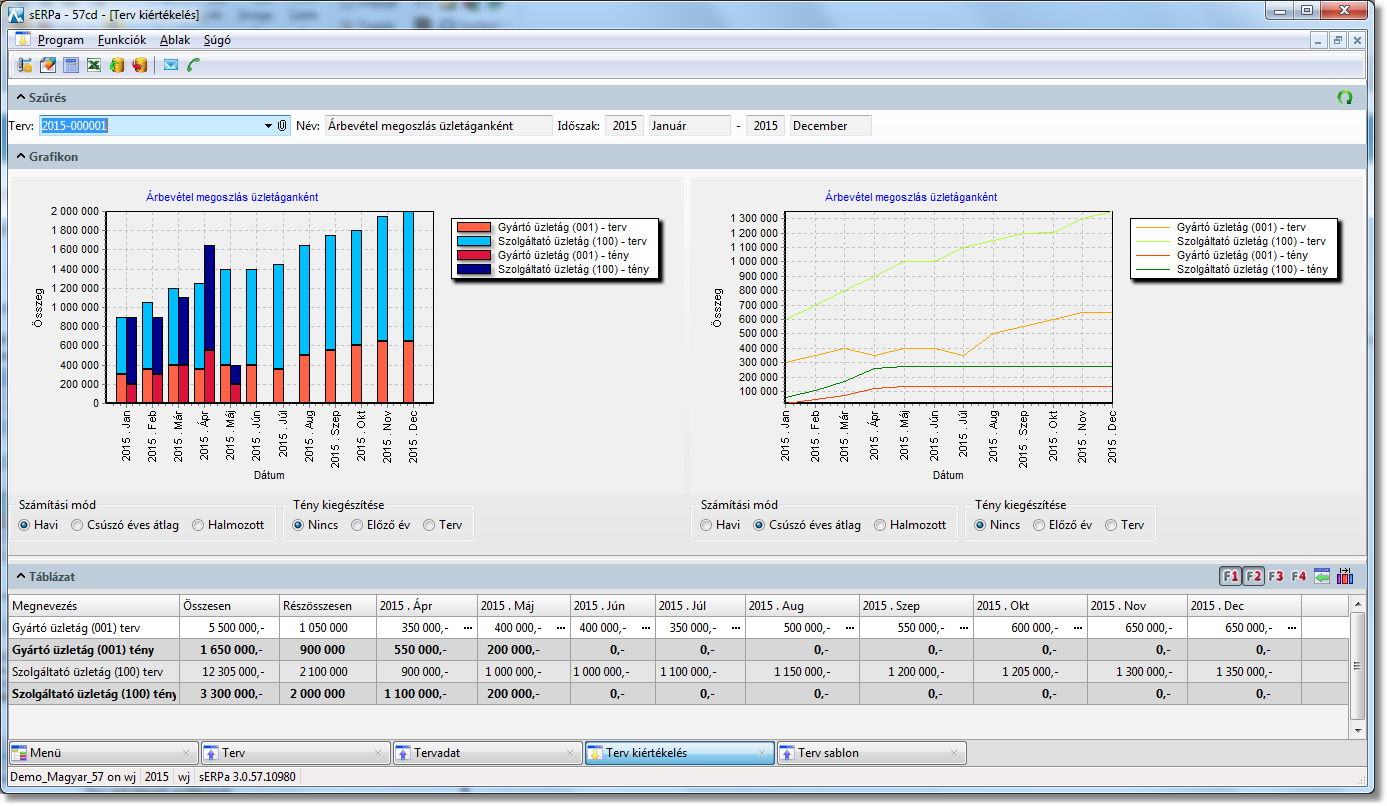
Task: Select Előző év for left chart Tény kiegészítése
Action: 357,525
